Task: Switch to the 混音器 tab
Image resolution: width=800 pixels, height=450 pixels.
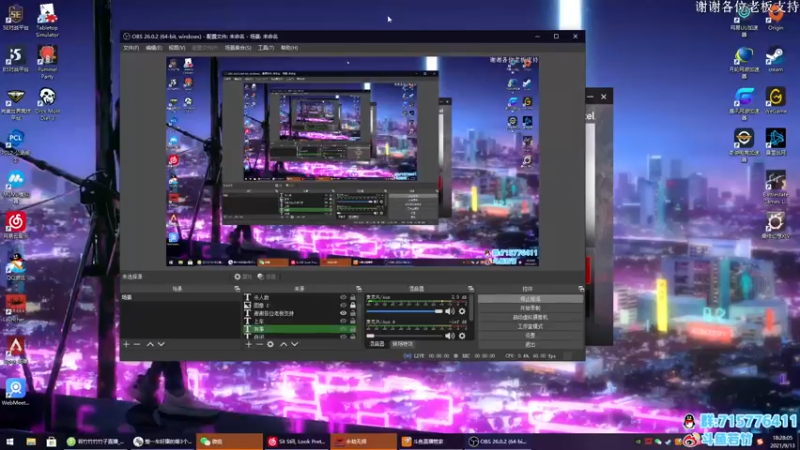Action: [x=377, y=344]
